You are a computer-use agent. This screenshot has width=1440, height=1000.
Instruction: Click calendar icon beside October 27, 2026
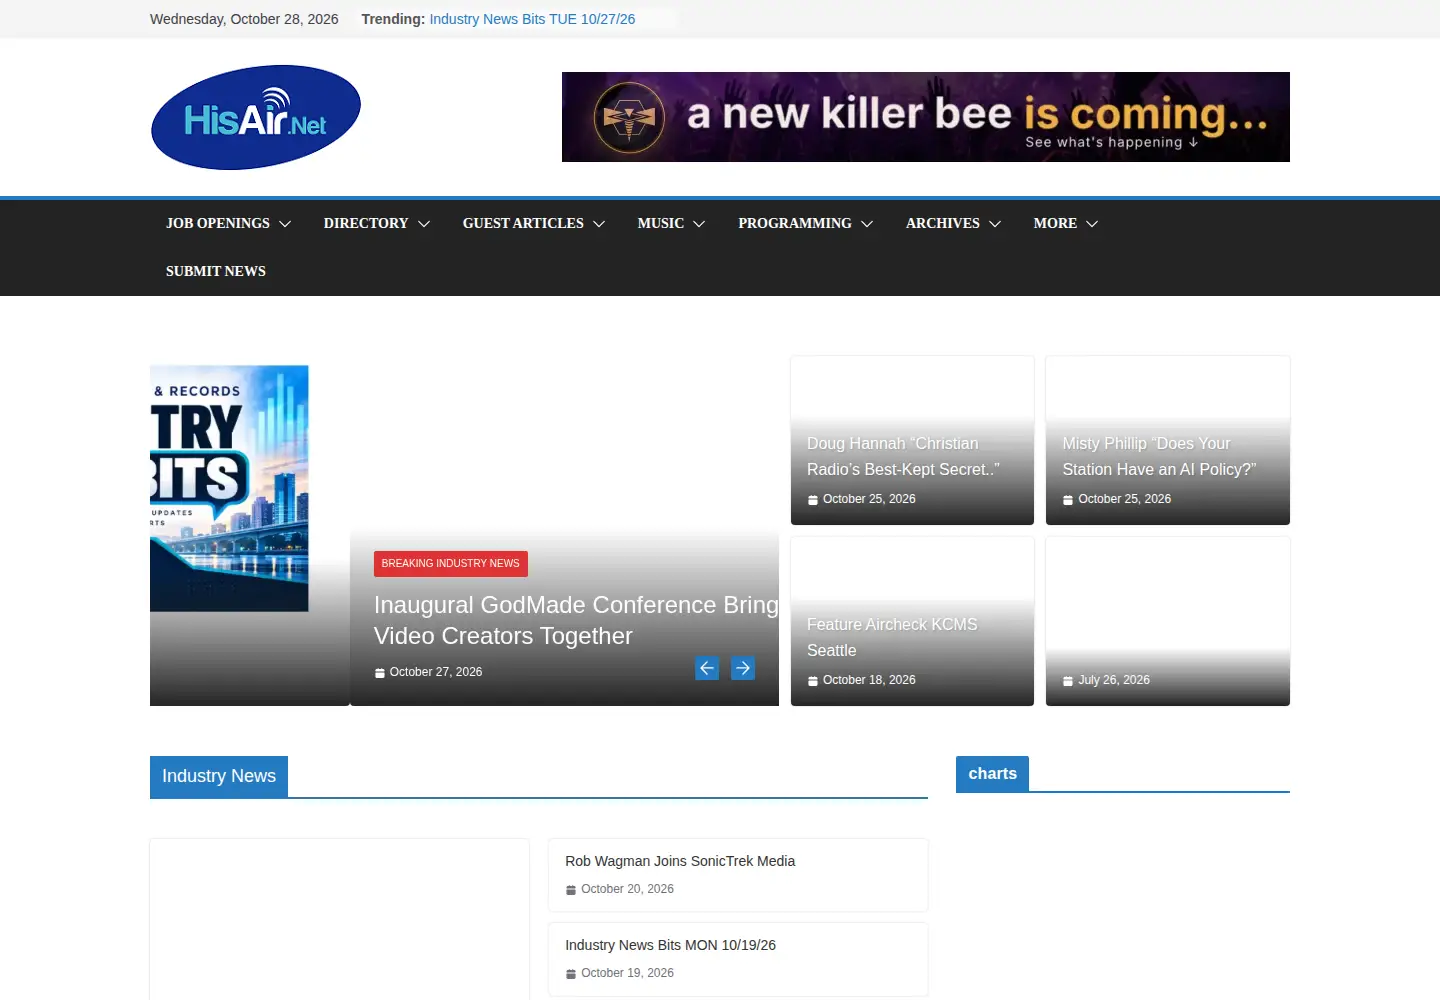point(379,673)
